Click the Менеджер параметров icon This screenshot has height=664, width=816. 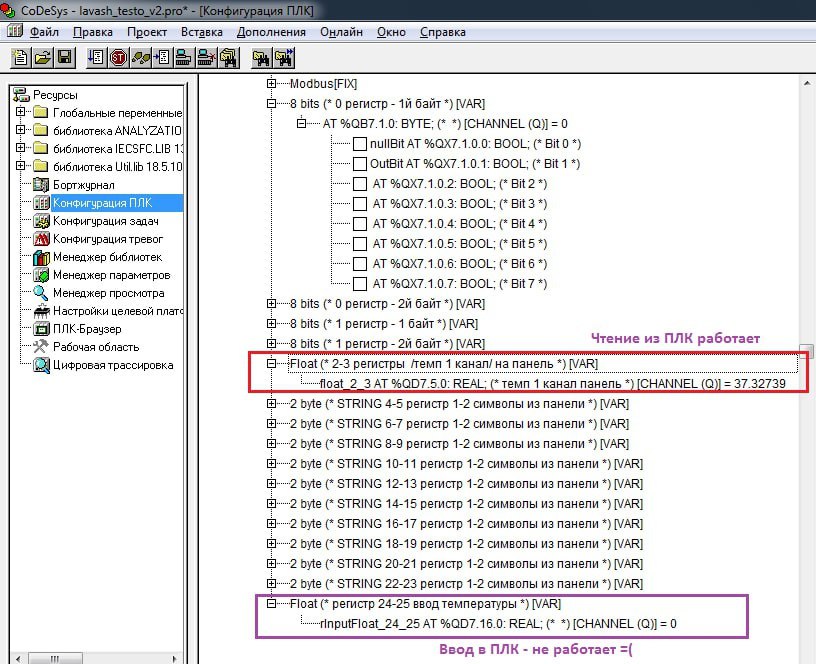point(41,275)
